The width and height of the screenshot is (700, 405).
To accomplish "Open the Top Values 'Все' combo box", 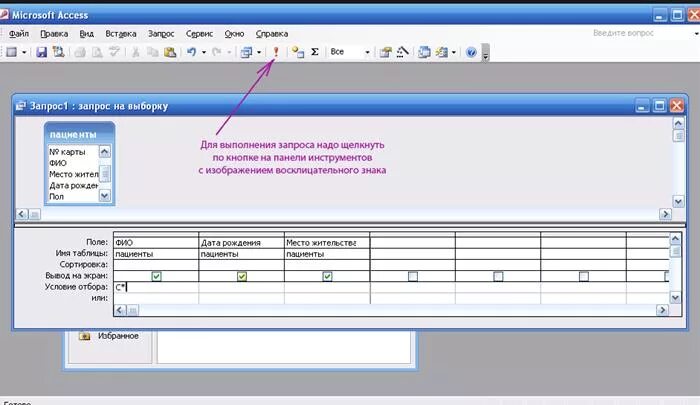I will click(350, 52).
